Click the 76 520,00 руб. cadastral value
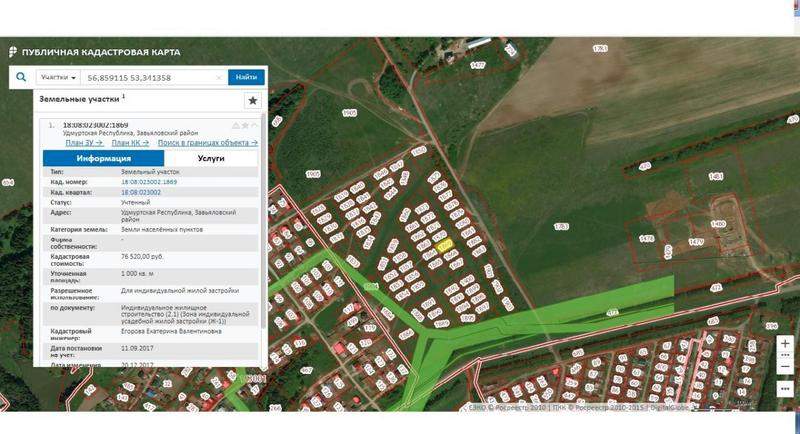The width and height of the screenshot is (800, 434). (142, 257)
